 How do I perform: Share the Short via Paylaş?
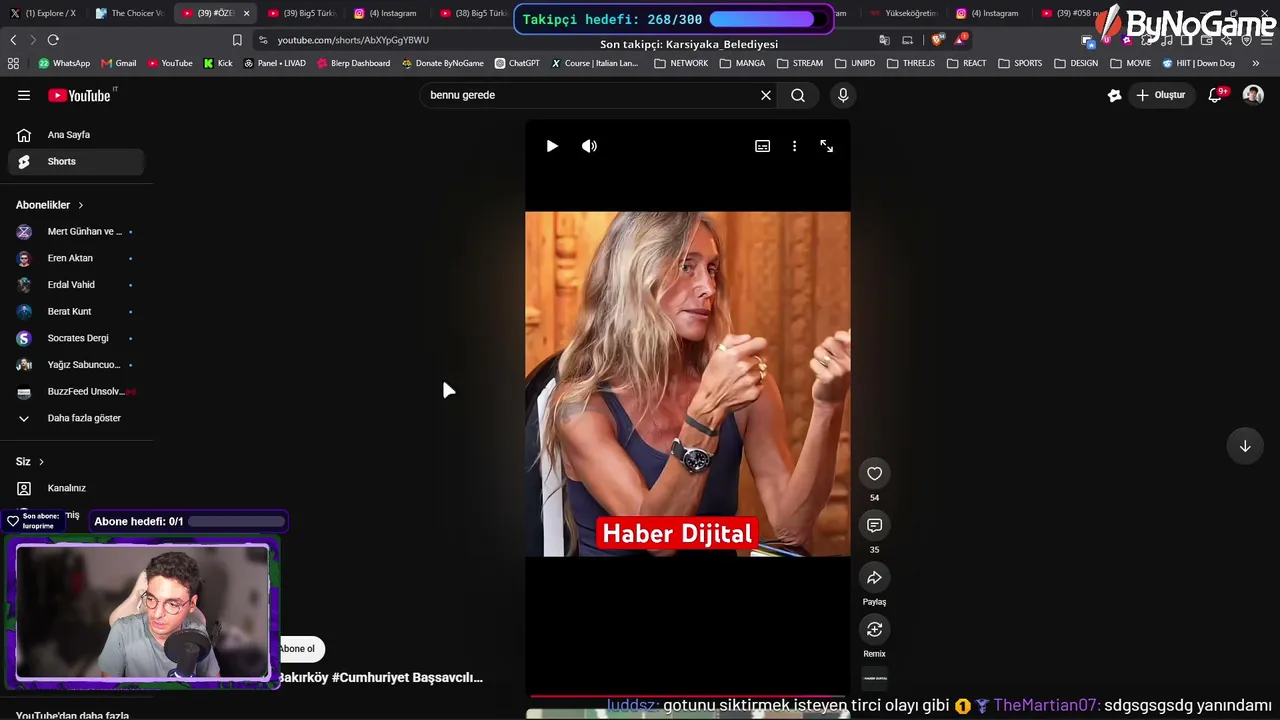[x=874, y=577]
